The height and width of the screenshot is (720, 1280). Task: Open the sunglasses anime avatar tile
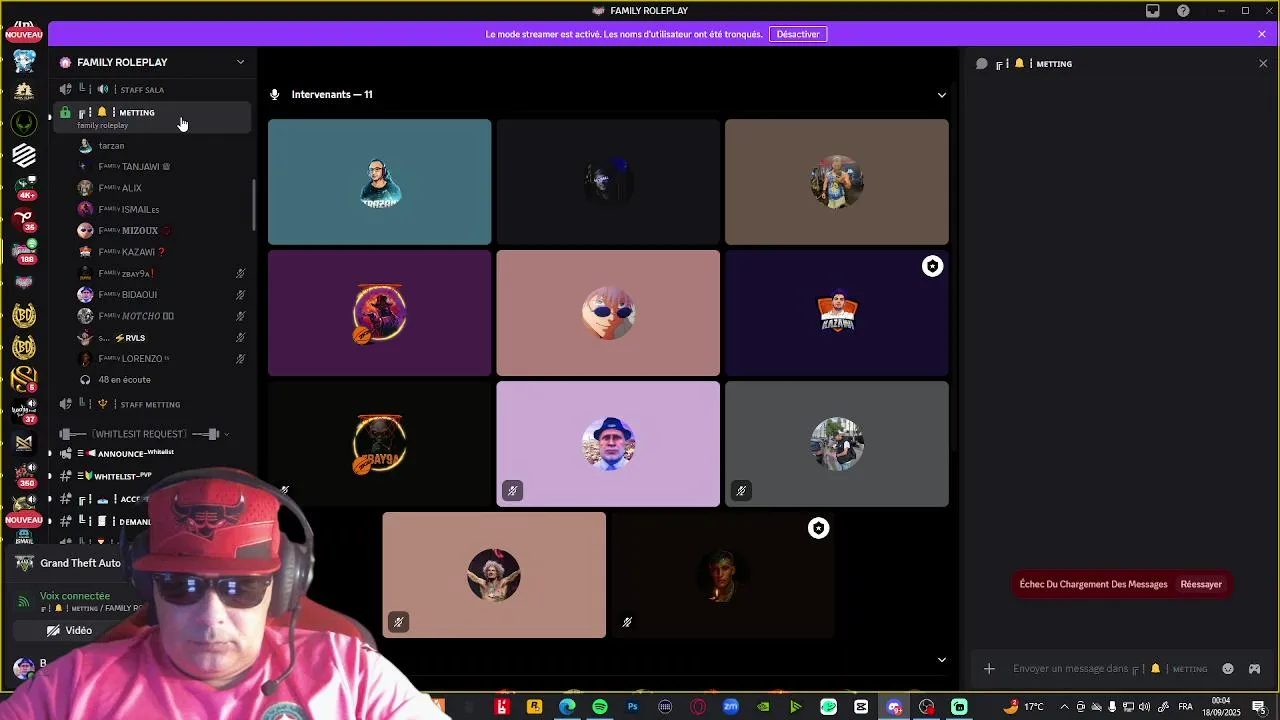pos(608,313)
